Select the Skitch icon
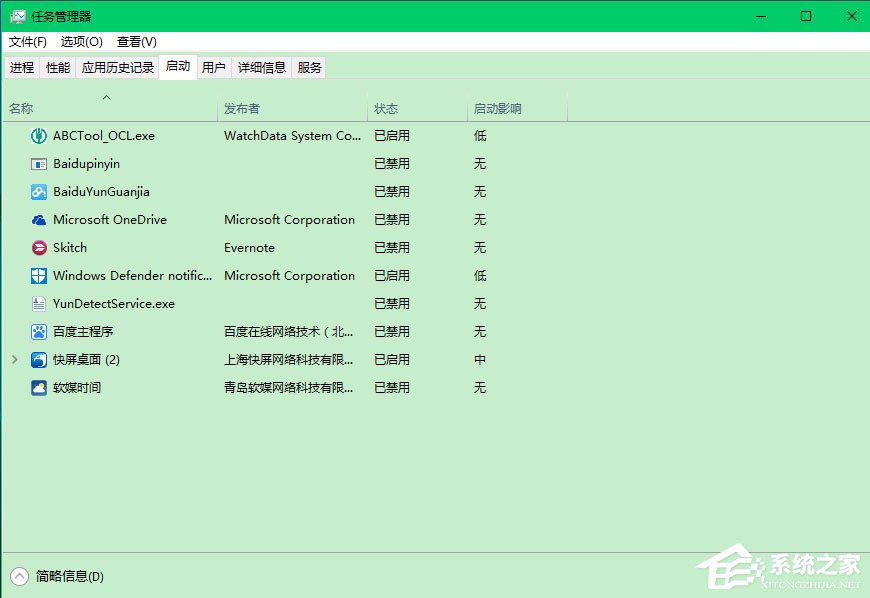The height and width of the screenshot is (598, 870). coord(38,247)
